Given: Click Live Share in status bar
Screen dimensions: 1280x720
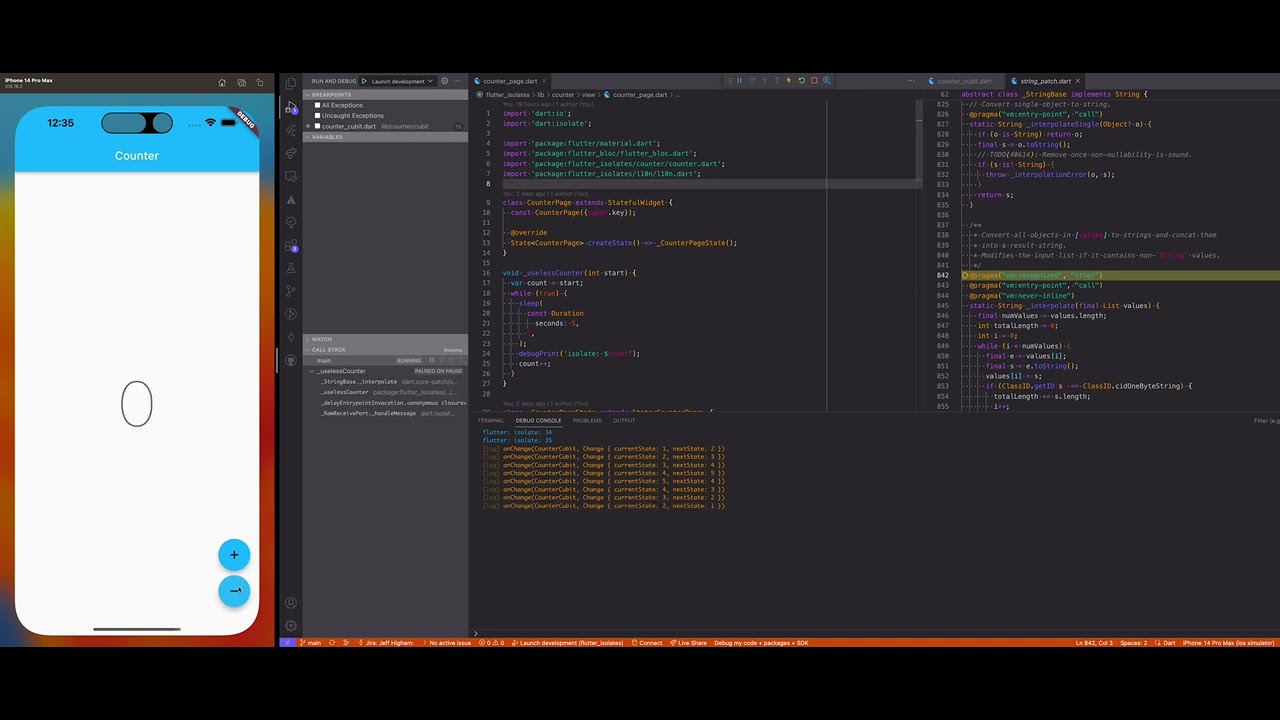Looking at the screenshot, I should point(688,643).
